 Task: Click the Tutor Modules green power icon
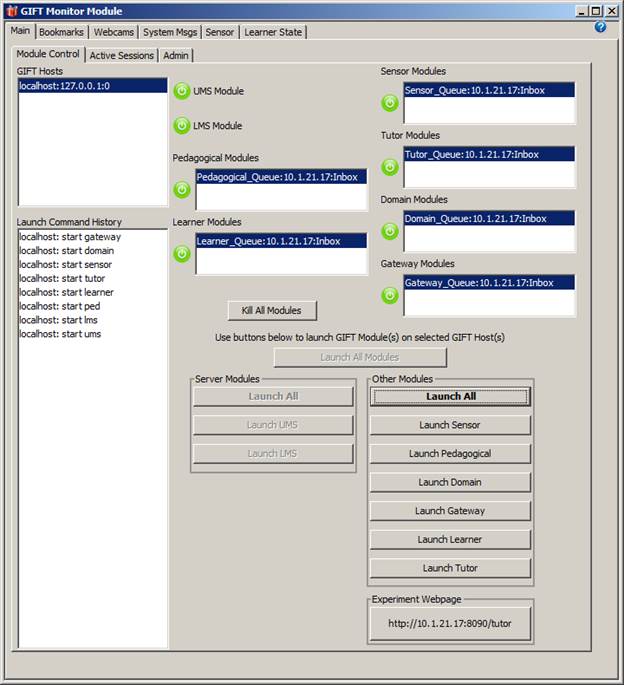390,167
